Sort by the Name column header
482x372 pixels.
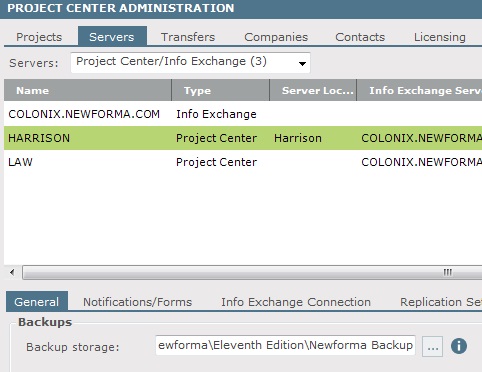pyautogui.click(x=88, y=90)
